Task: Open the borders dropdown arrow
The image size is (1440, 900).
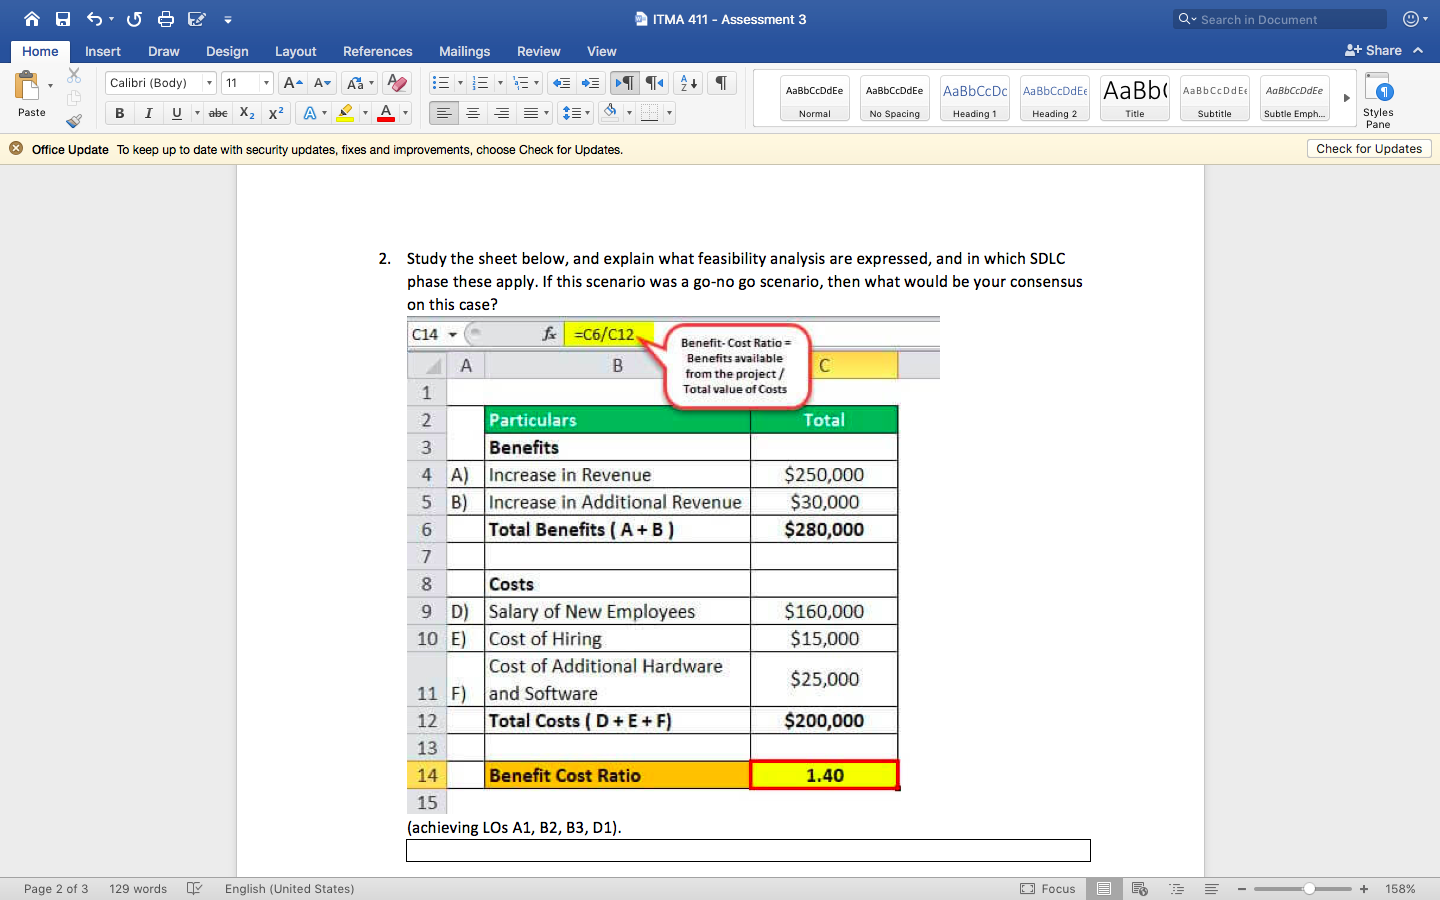Action: coord(669,113)
